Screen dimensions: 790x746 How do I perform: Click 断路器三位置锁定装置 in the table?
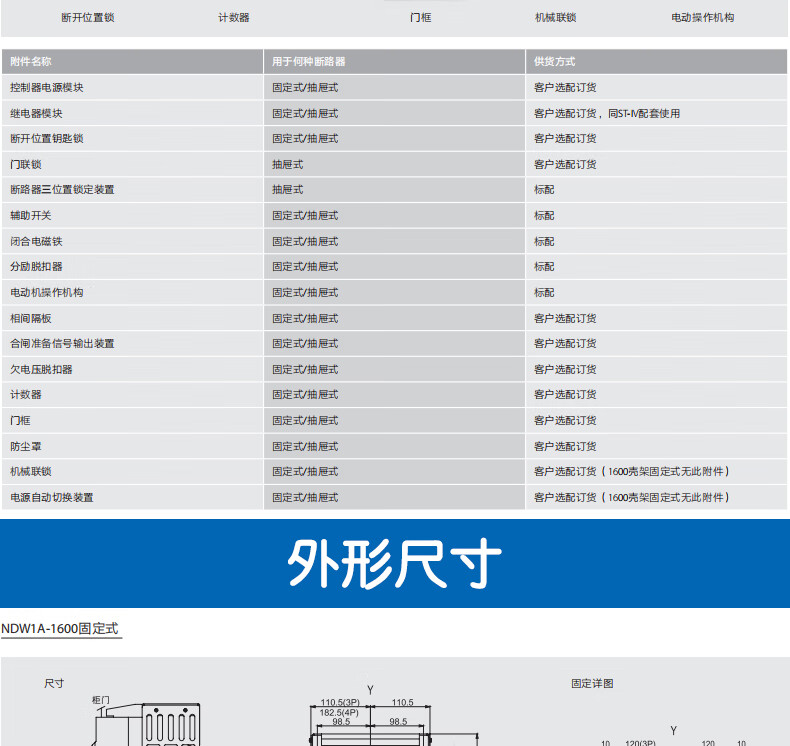[62, 190]
